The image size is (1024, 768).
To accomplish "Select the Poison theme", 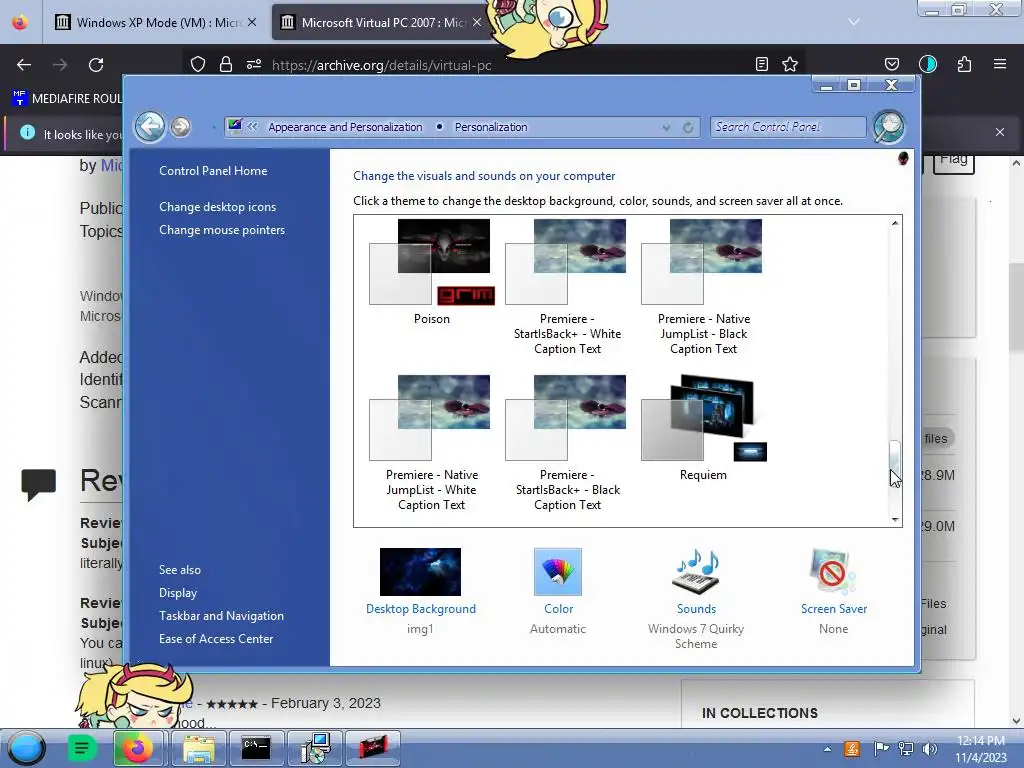I will point(432,272).
